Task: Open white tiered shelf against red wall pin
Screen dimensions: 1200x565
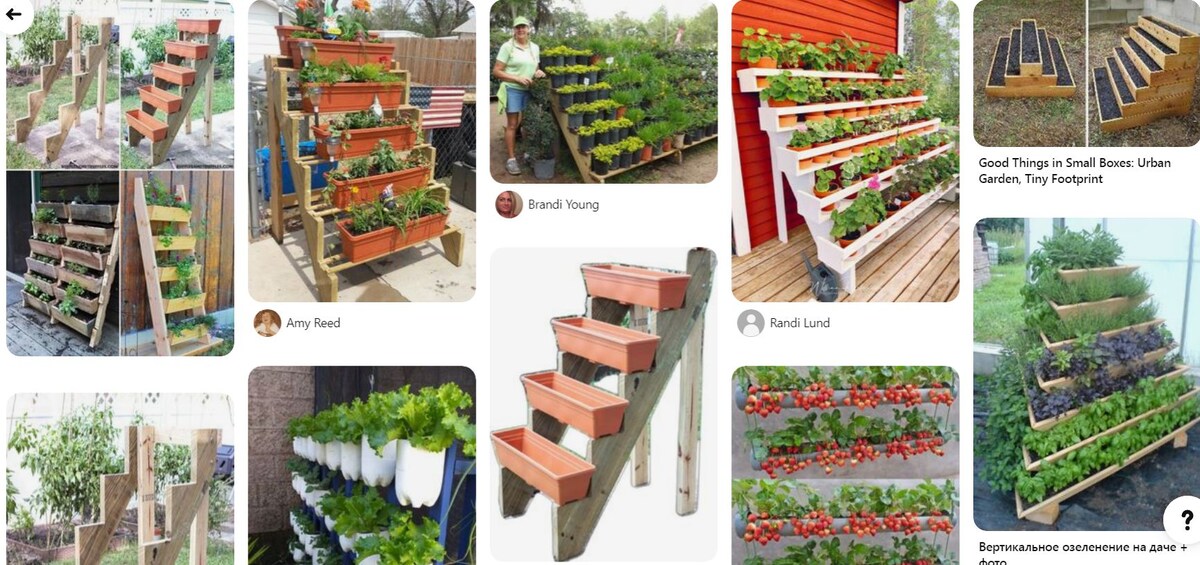Action: pyautogui.click(x=845, y=151)
